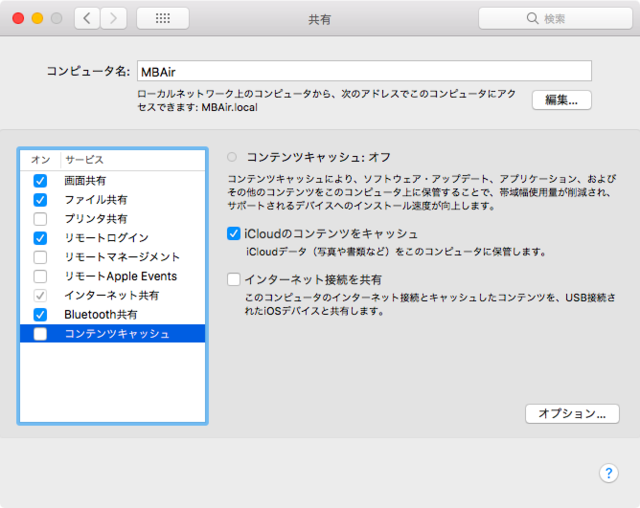
Task: Select the ファイル共有 service row
Action: pyautogui.click(x=113, y=200)
